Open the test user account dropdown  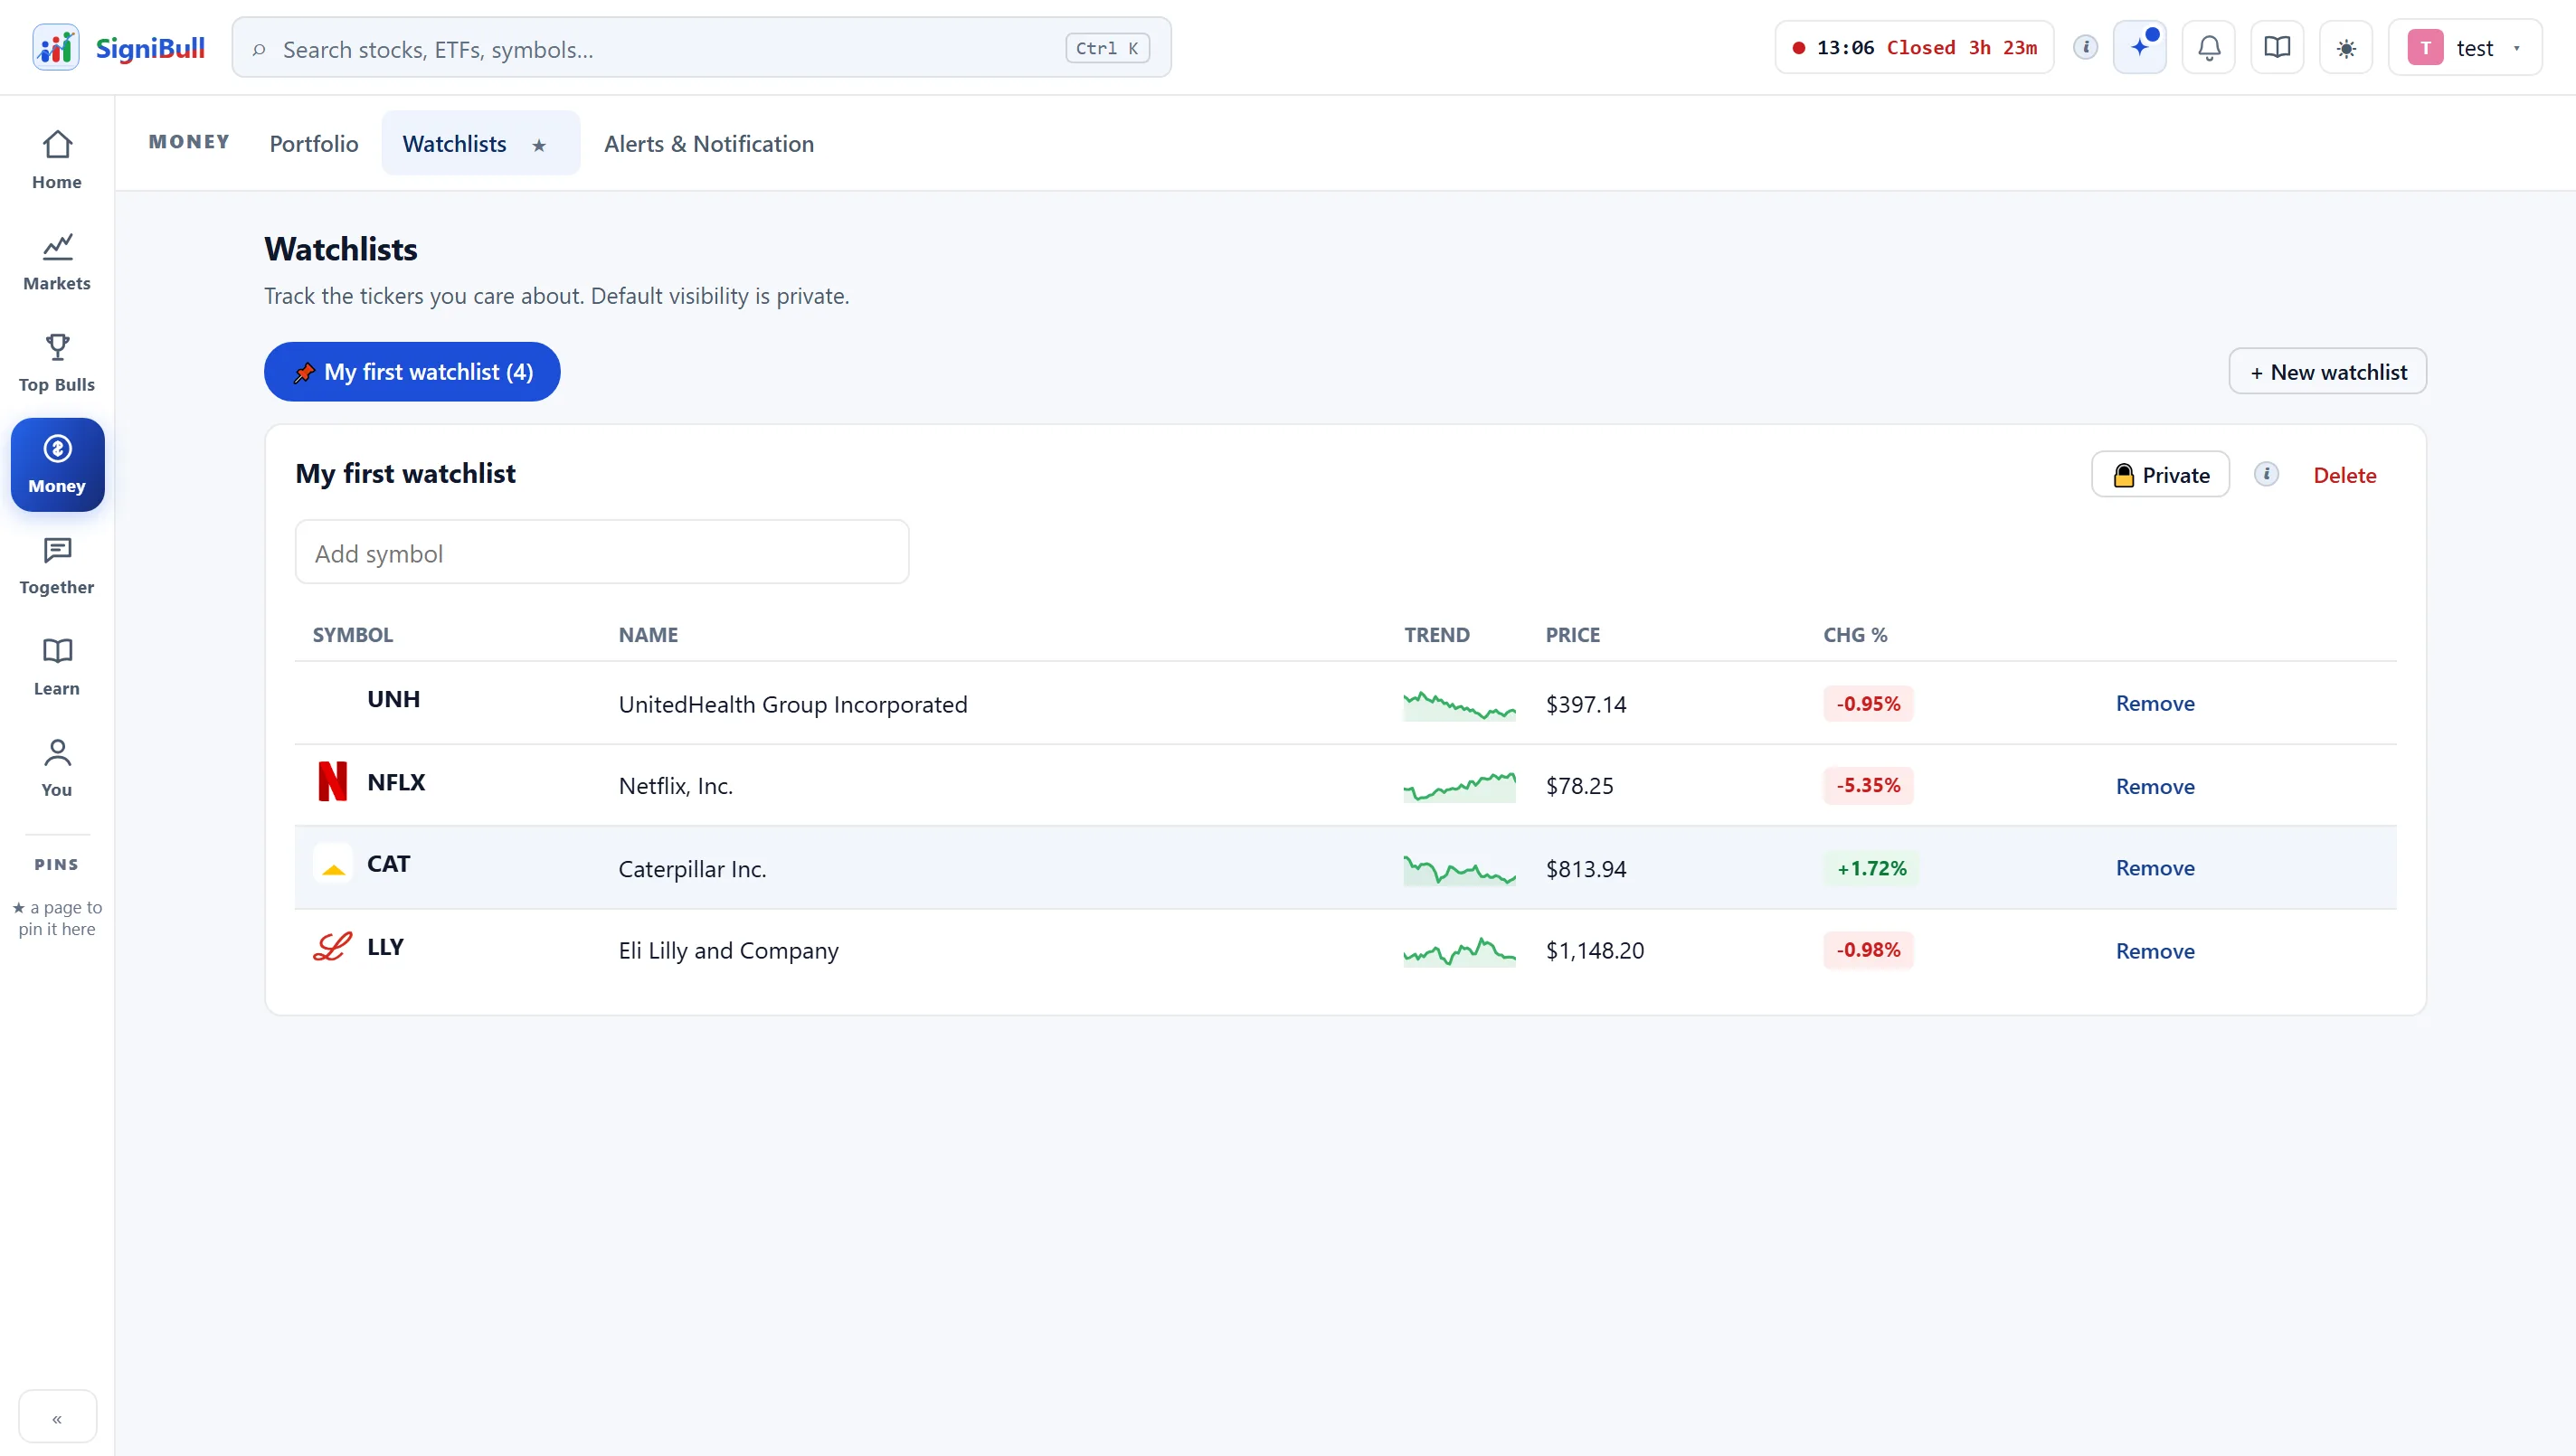[2465, 47]
